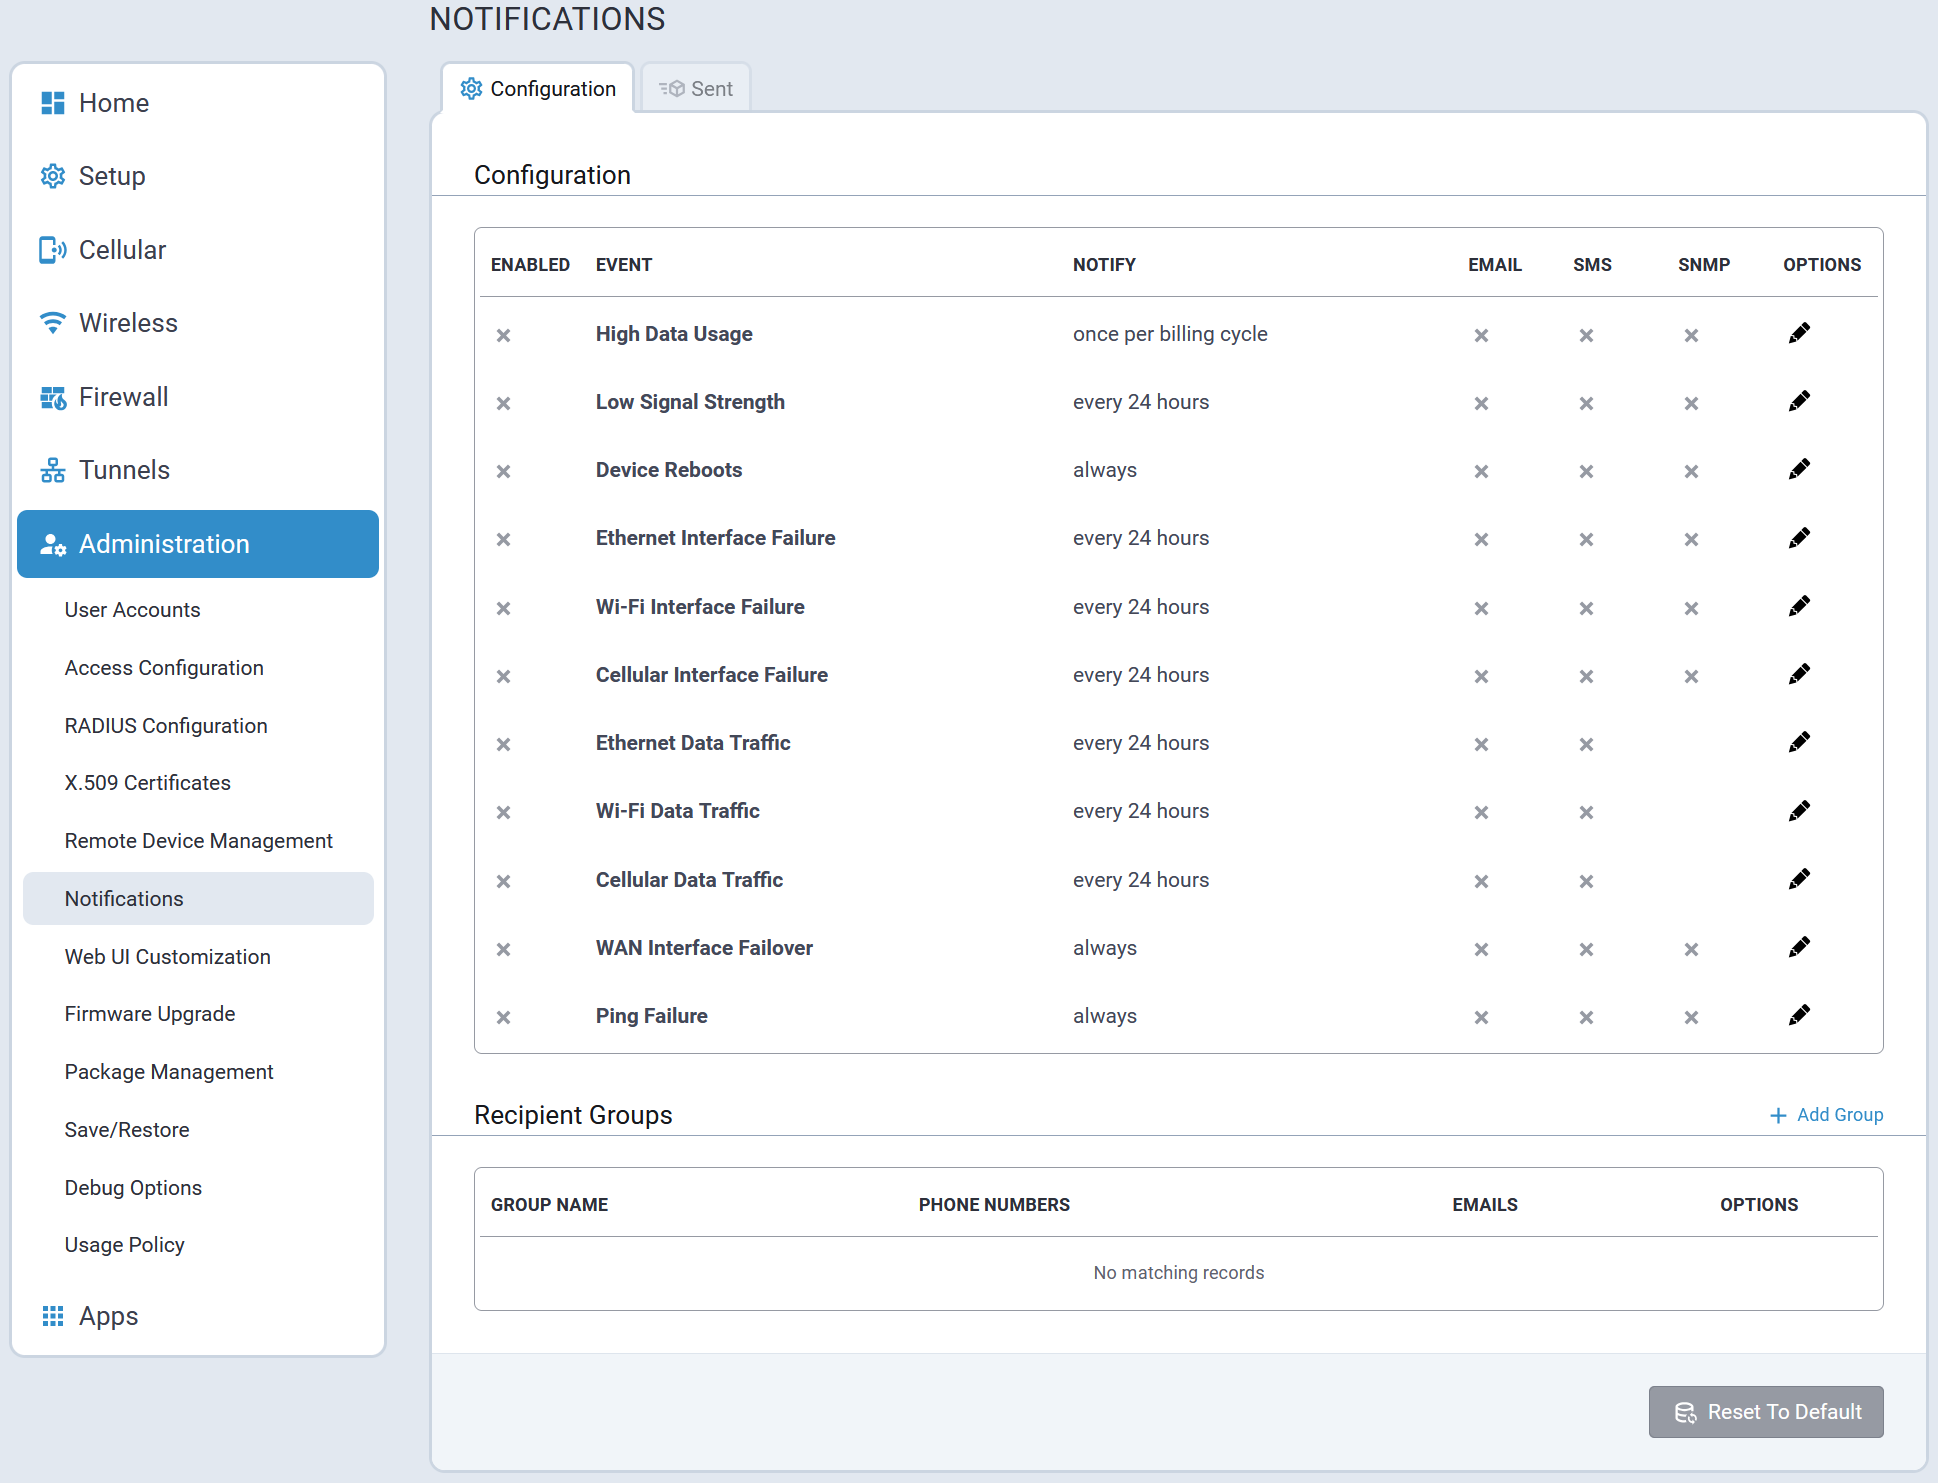Open edit options for Ping Failure
The height and width of the screenshot is (1483, 1938).
click(1799, 1016)
